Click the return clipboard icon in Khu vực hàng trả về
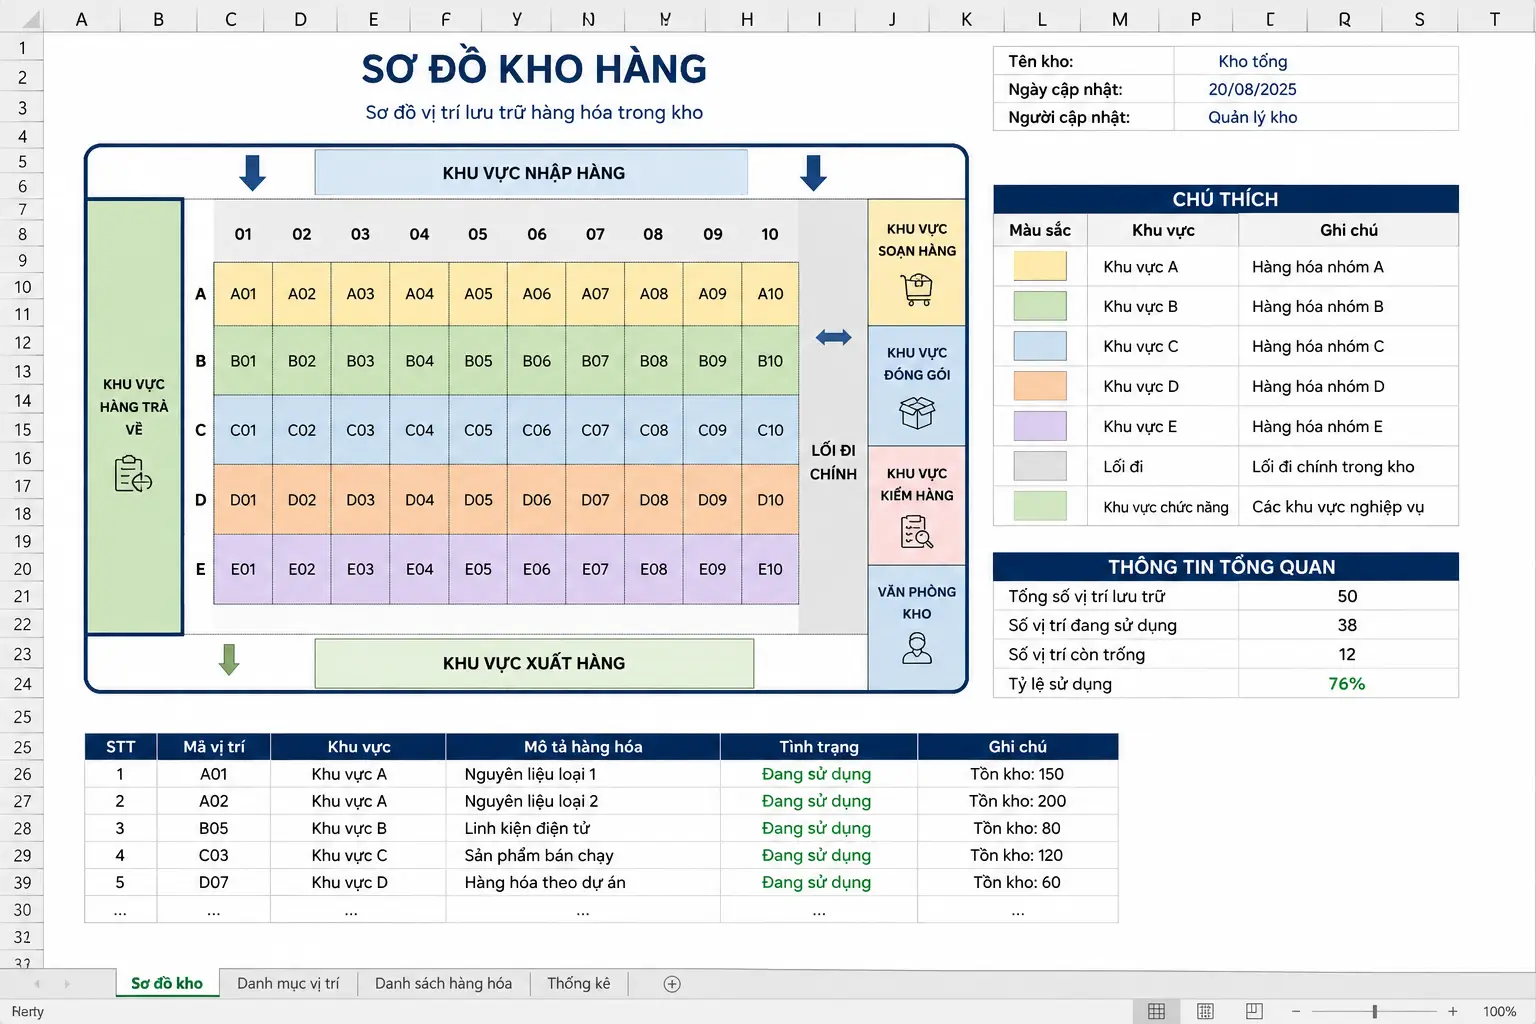 coord(133,473)
